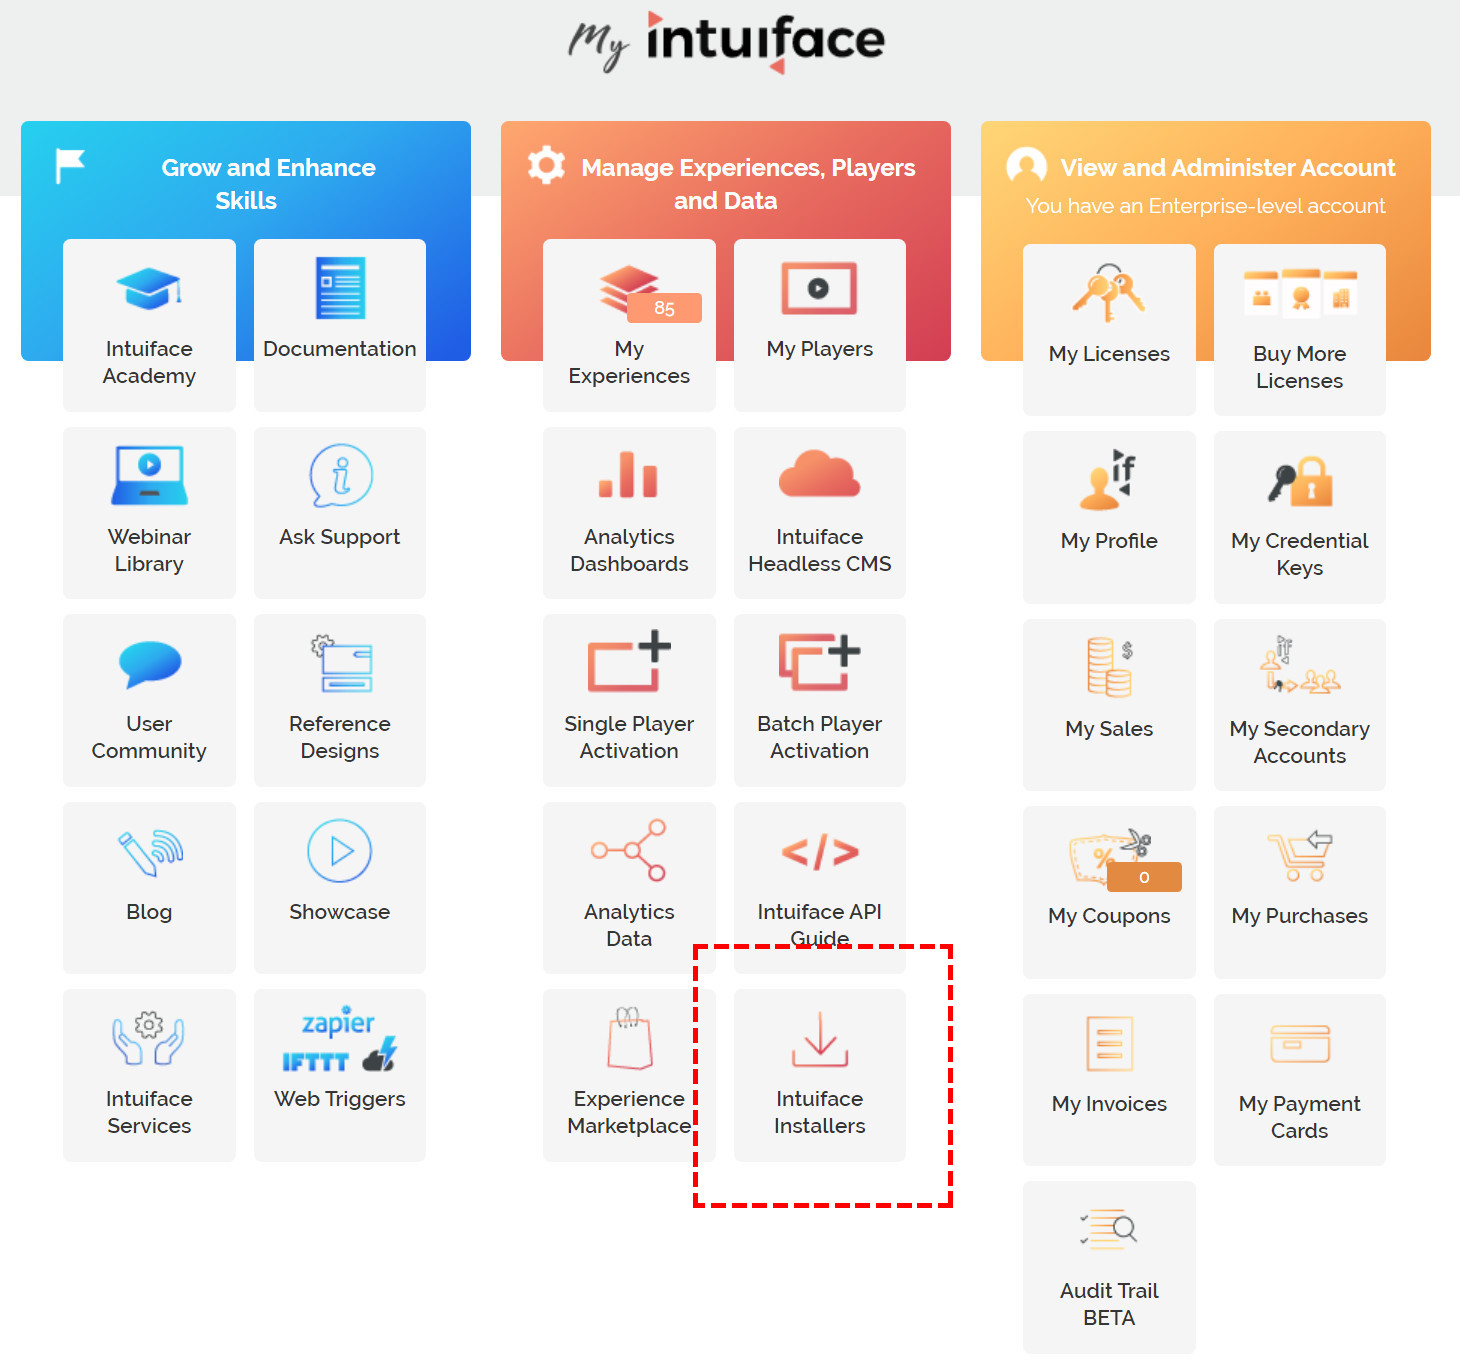The image size is (1460, 1368).
Task: Click the Intuiface Headless CMS cloud icon
Action: pyautogui.click(x=820, y=473)
